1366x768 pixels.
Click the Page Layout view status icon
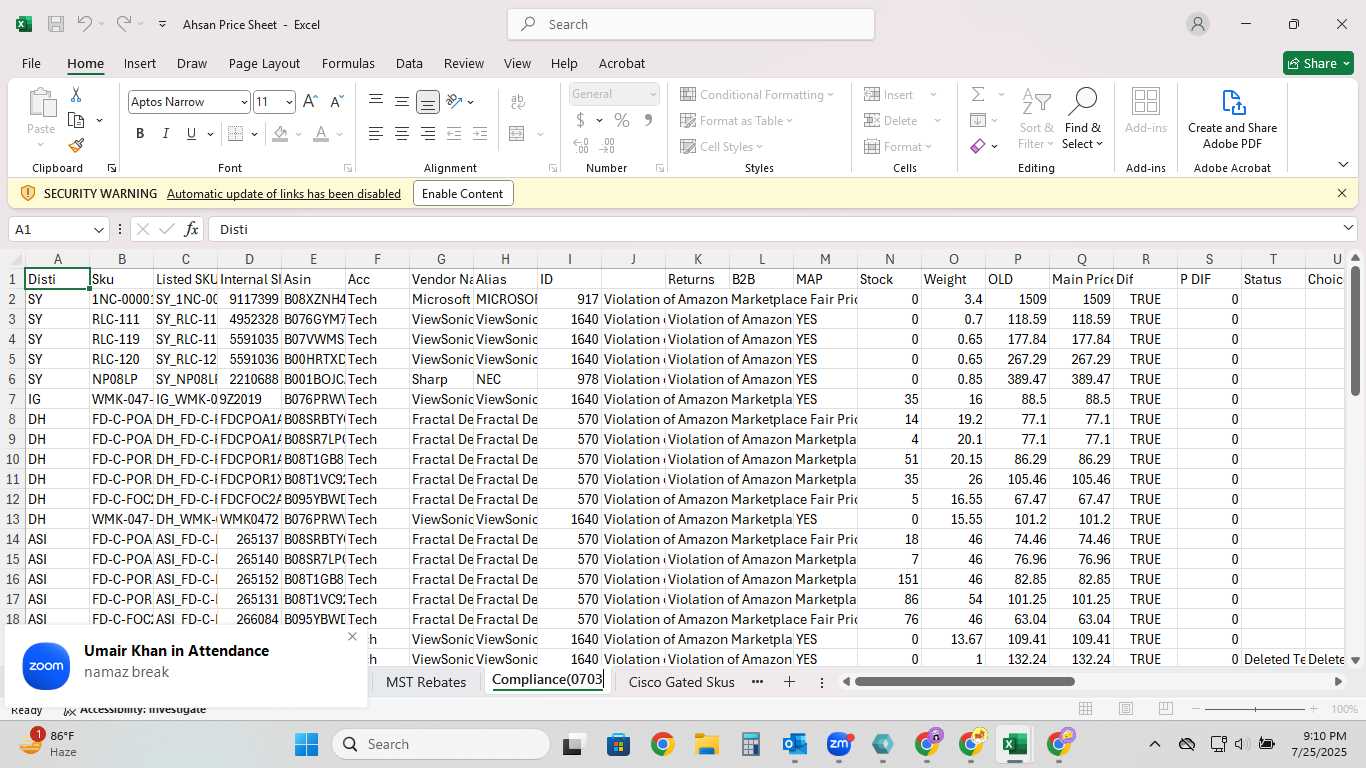click(1126, 709)
